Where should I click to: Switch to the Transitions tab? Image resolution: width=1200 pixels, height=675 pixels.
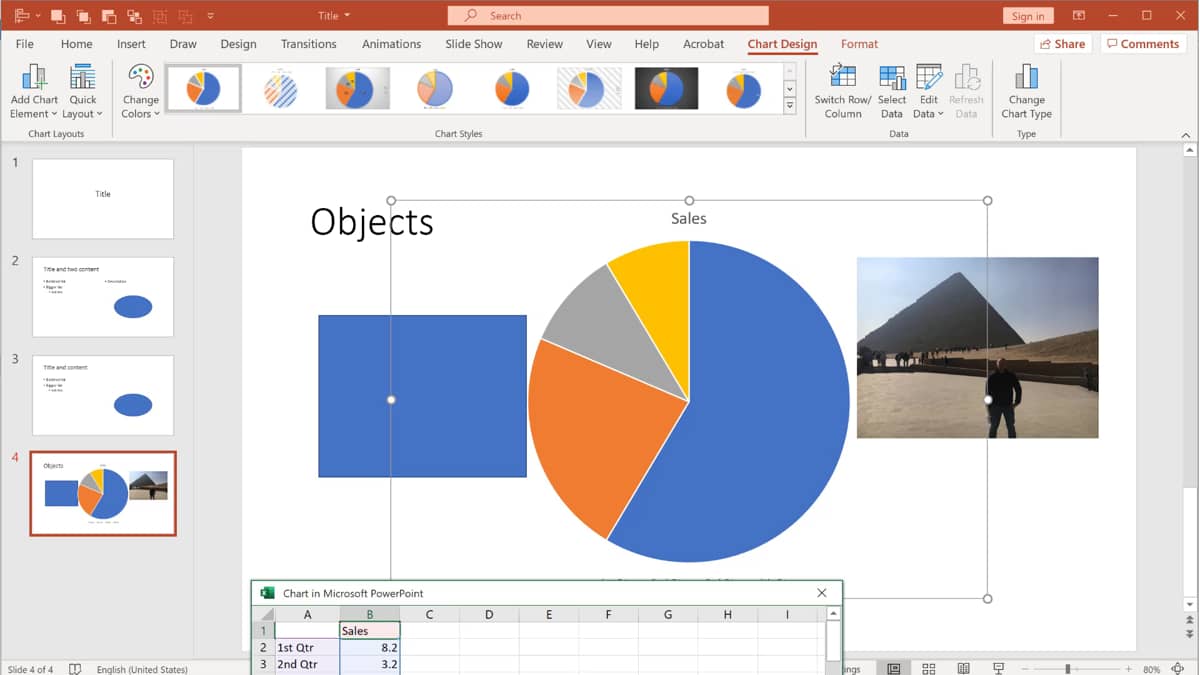point(309,44)
